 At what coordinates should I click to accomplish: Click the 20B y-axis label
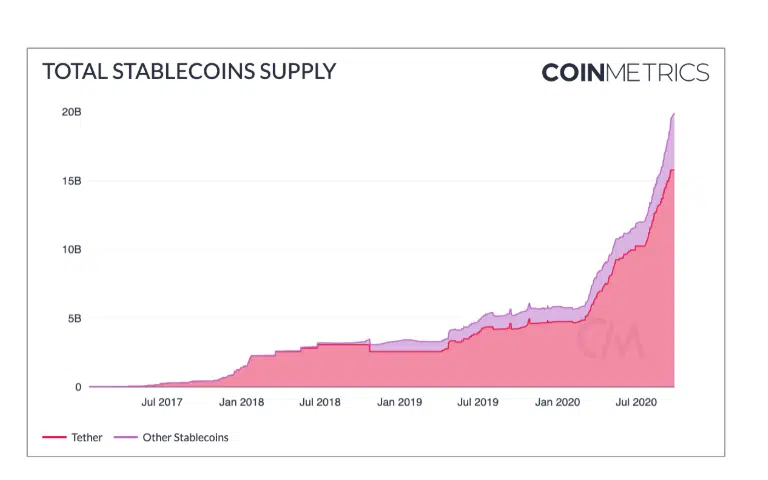tap(72, 112)
